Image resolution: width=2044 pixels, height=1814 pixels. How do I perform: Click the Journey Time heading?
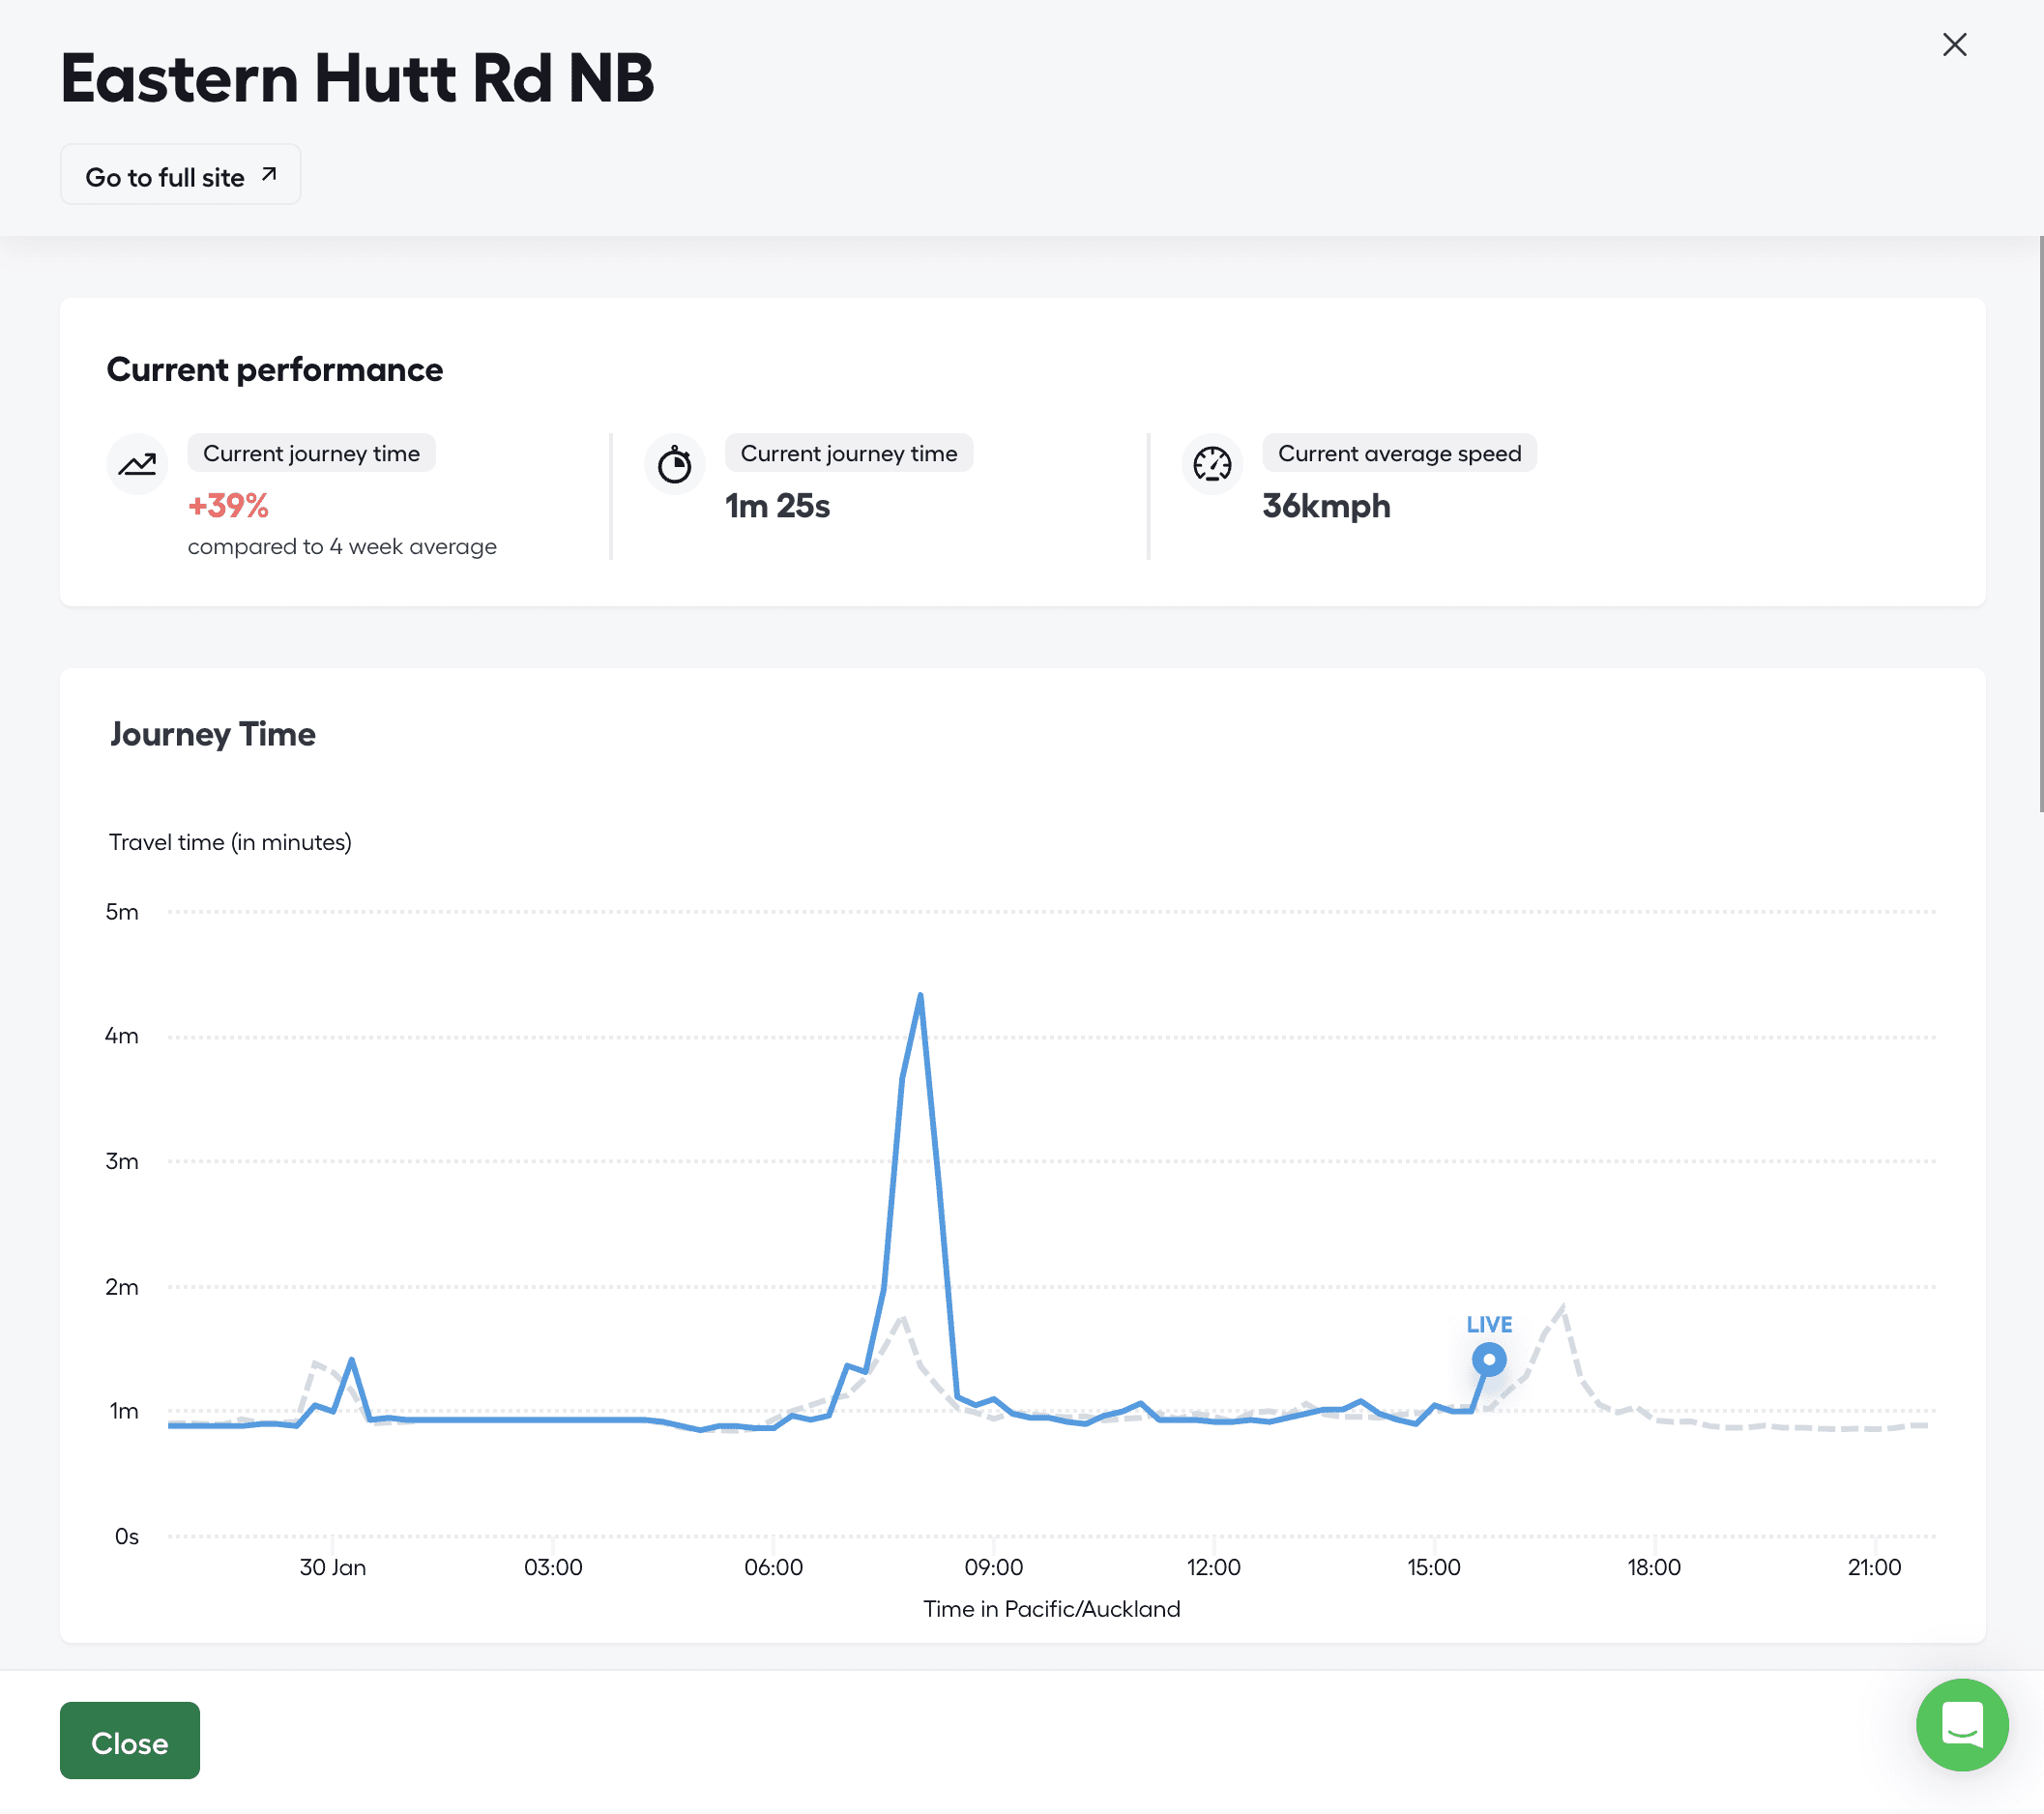click(x=213, y=734)
